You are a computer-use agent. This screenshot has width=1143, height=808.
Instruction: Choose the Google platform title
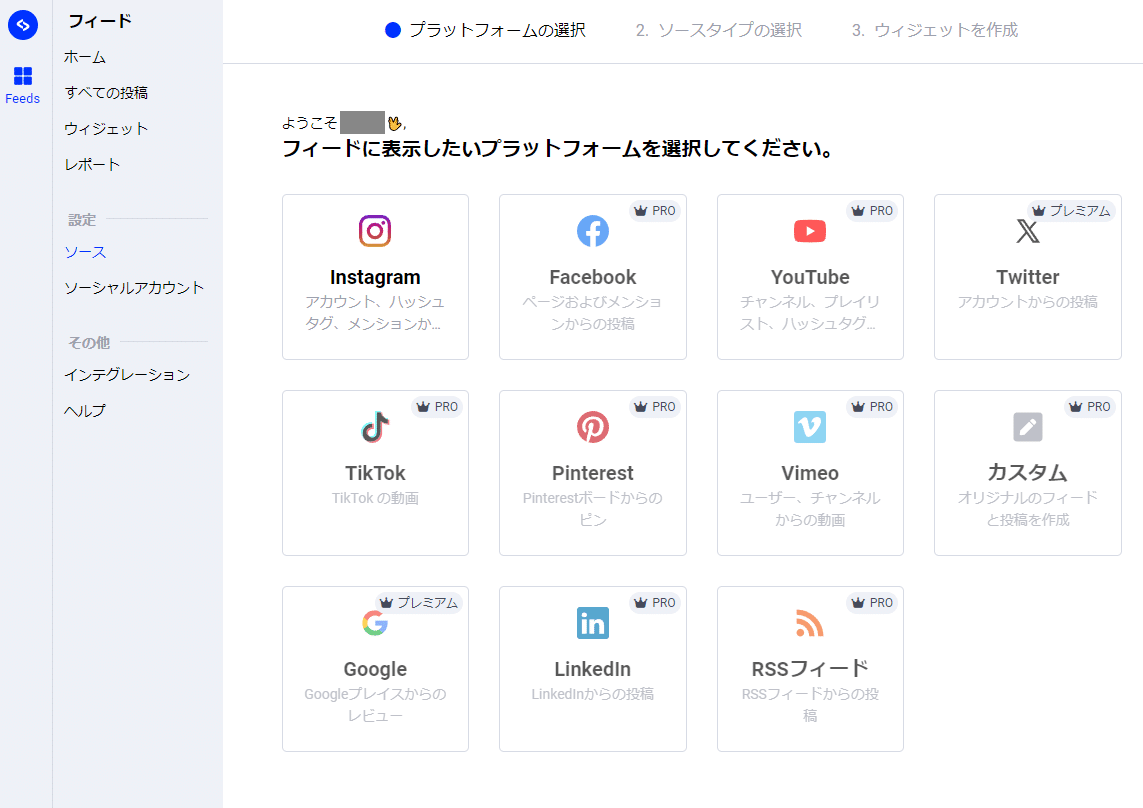[x=375, y=669]
